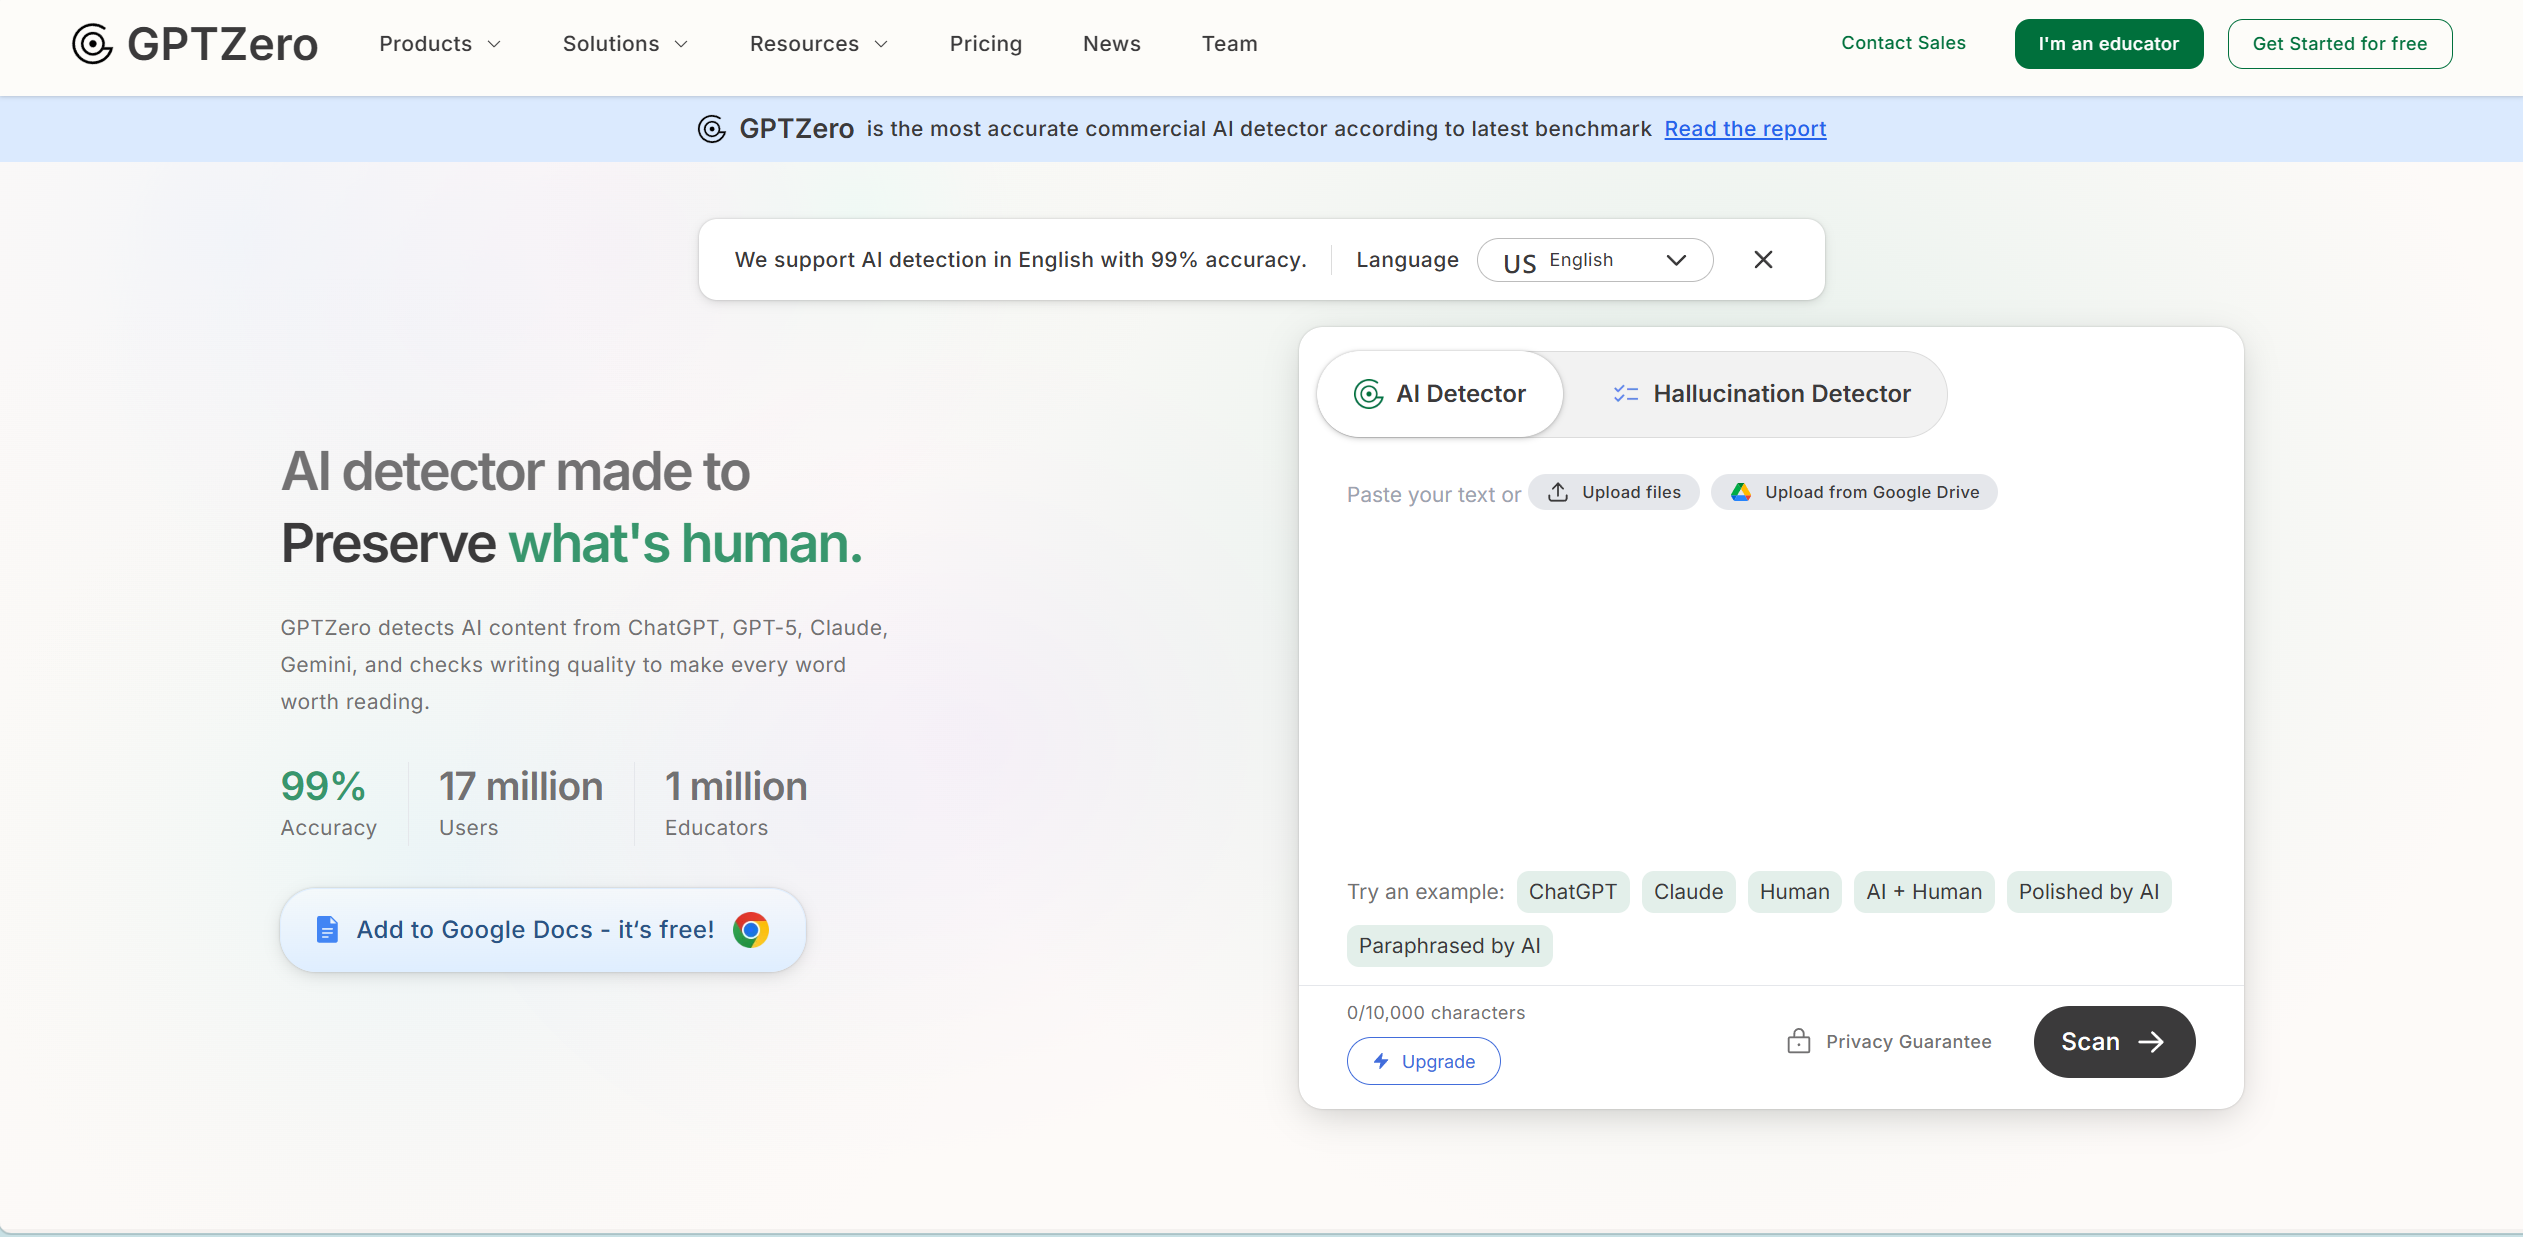The image size is (2523, 1237).
Task: Choose Upload from Google Drive
Action: [x=1854, y=492]
